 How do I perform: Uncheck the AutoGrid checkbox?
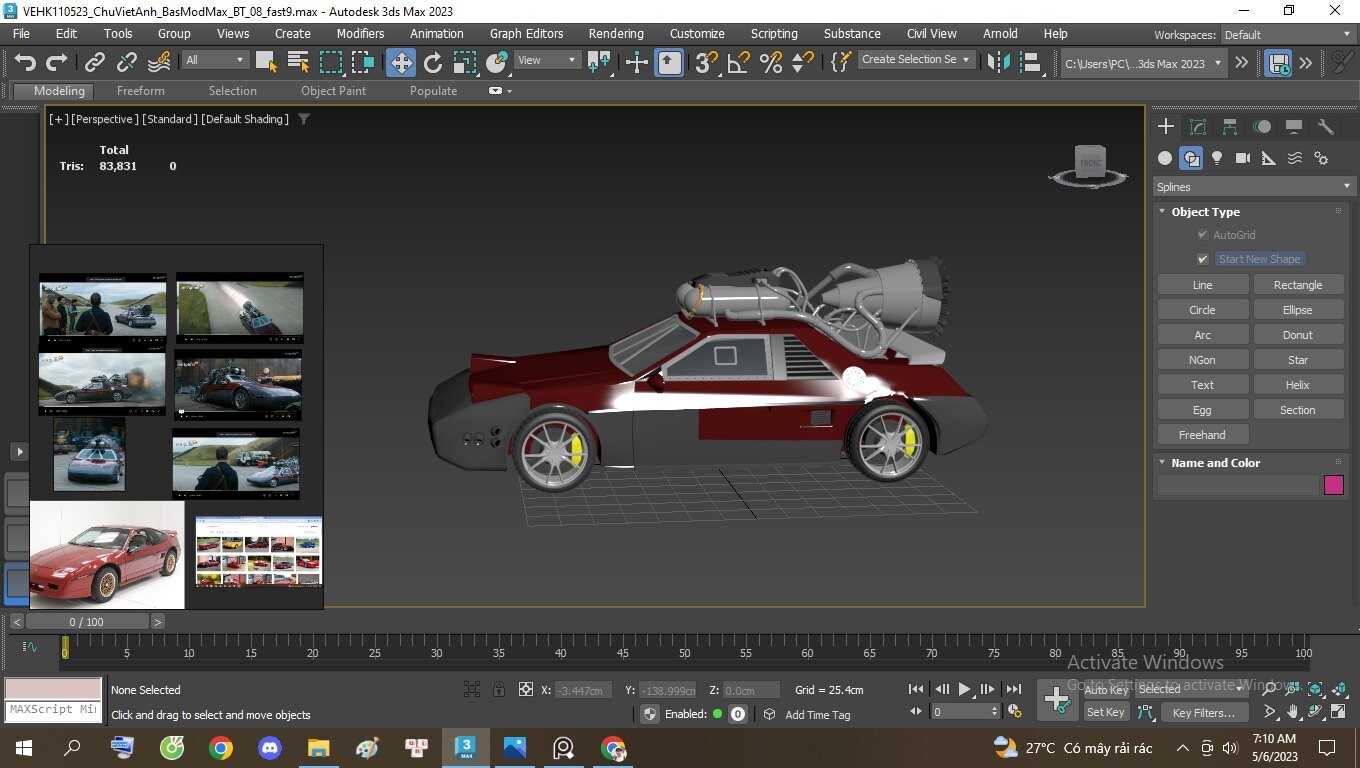point(1203,234)
